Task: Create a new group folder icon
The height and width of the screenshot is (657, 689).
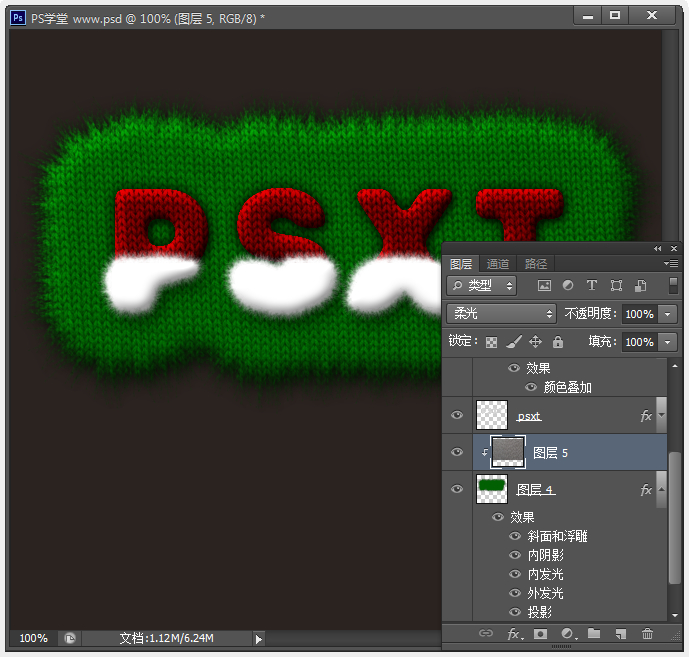Action: 594,633
